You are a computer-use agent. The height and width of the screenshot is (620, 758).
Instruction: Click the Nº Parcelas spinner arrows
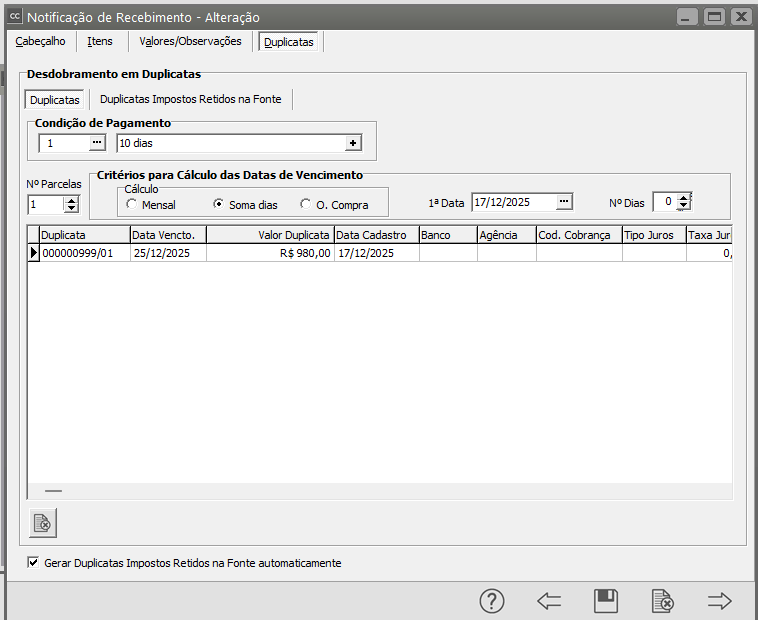[70, 204]
